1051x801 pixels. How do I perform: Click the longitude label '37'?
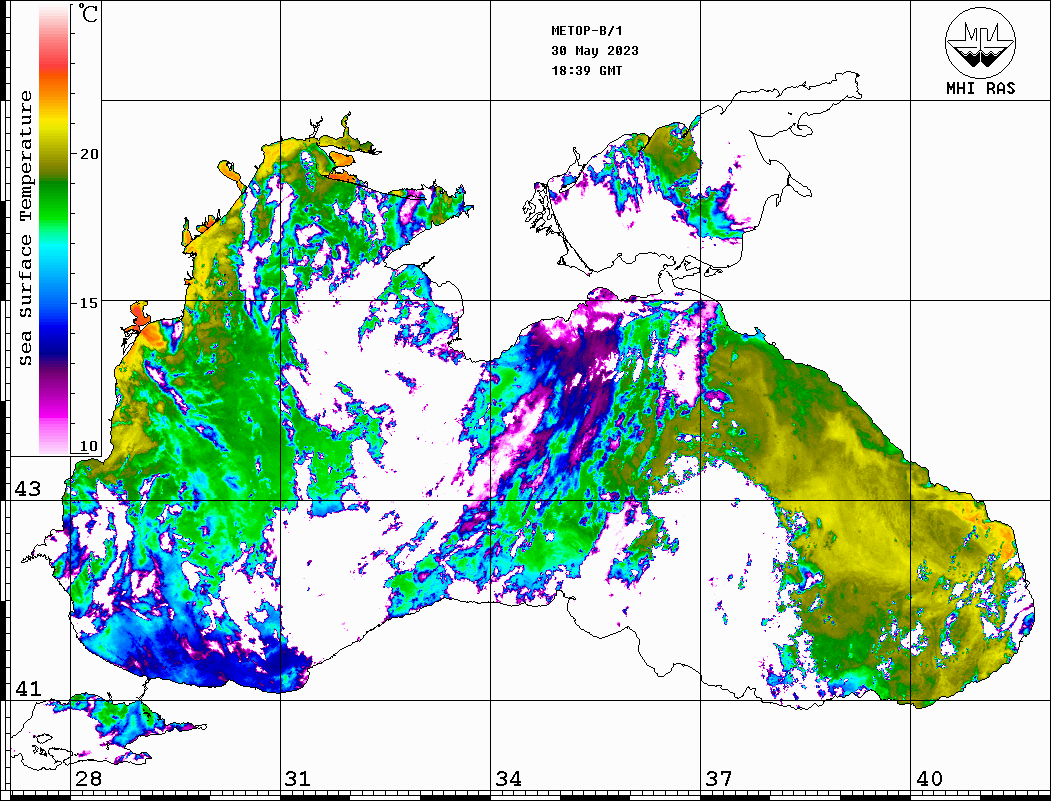[x=719, y=779]
